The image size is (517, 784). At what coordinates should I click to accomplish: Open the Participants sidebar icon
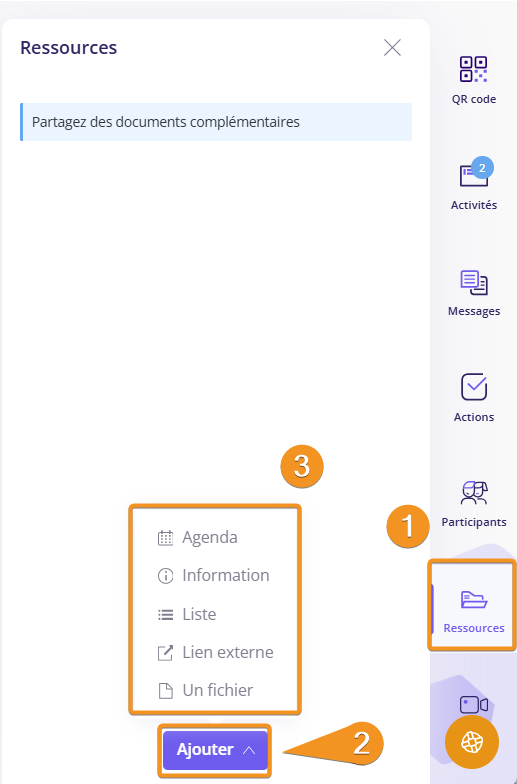[x=474, y=493]
